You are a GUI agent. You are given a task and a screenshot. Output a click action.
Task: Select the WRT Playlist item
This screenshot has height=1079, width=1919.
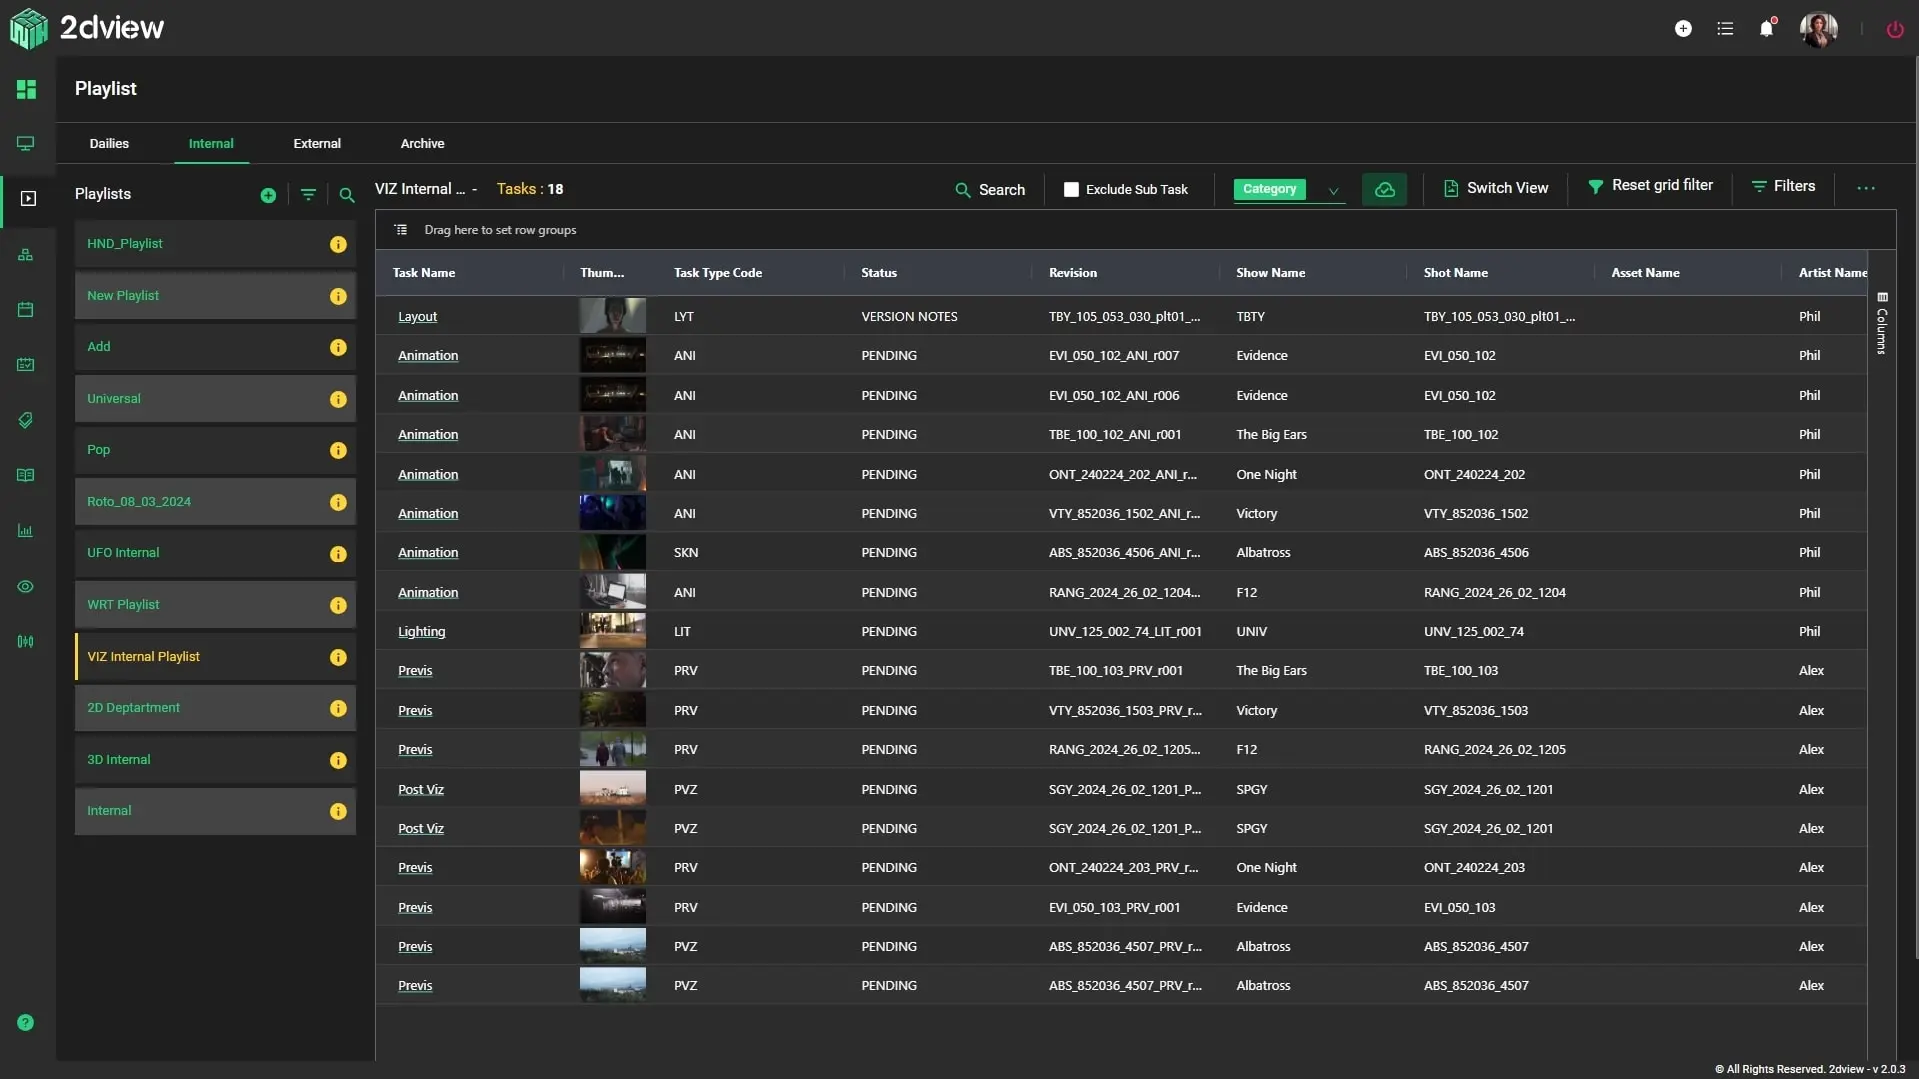(x=215, y=605)
